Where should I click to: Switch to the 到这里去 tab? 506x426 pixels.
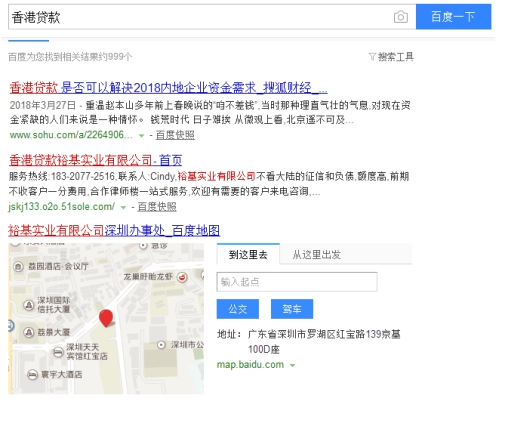tap(248, 254)
